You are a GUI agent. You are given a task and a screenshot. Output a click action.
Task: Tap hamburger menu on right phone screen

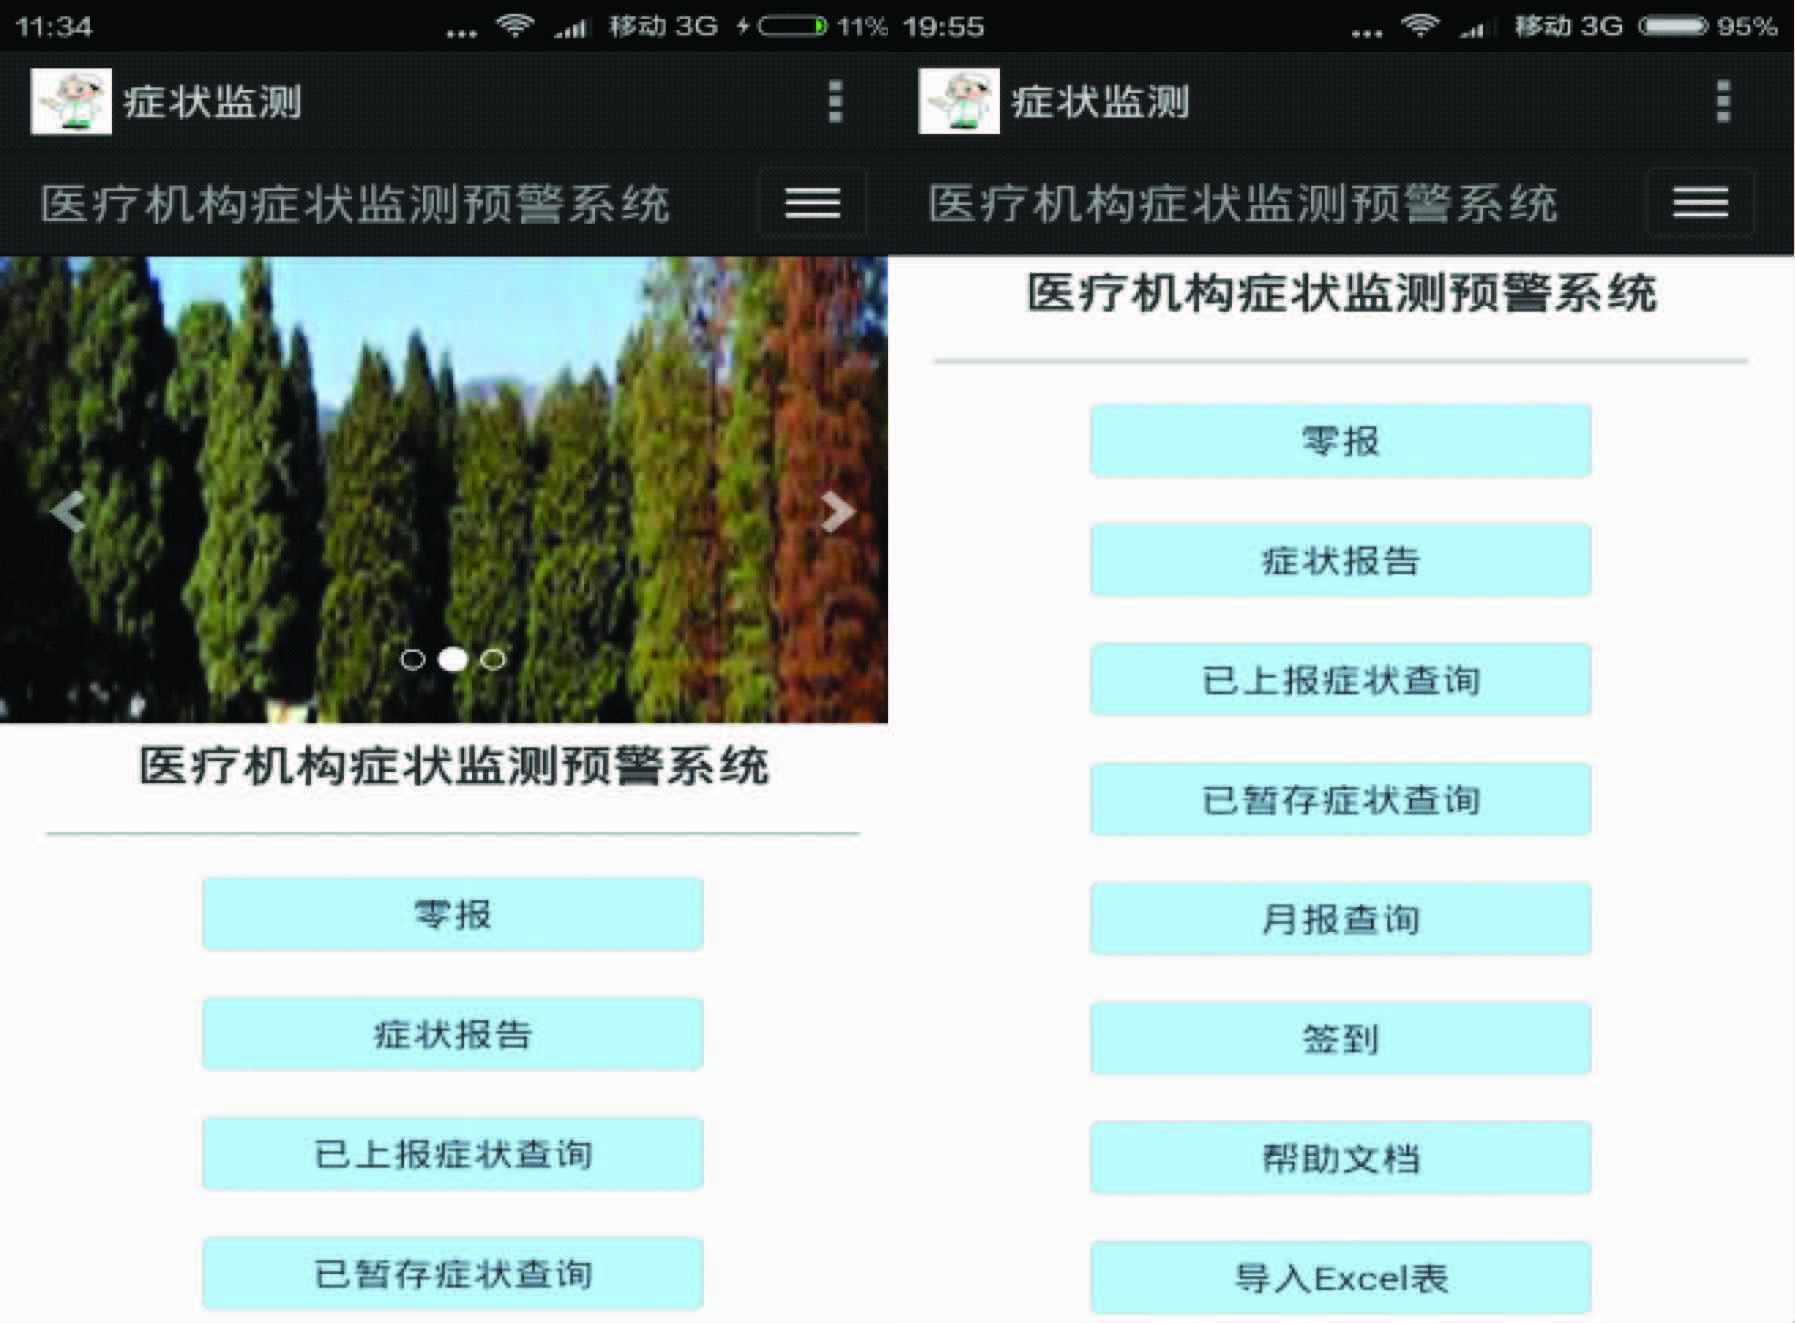tap(1700, 203)
